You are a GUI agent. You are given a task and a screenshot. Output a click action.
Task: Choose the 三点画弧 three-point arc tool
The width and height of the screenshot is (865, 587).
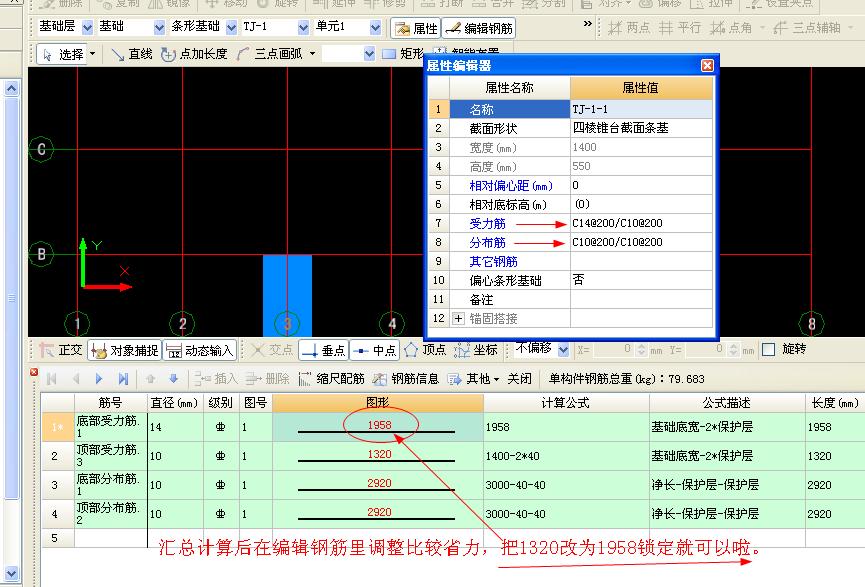click(270, 54)
